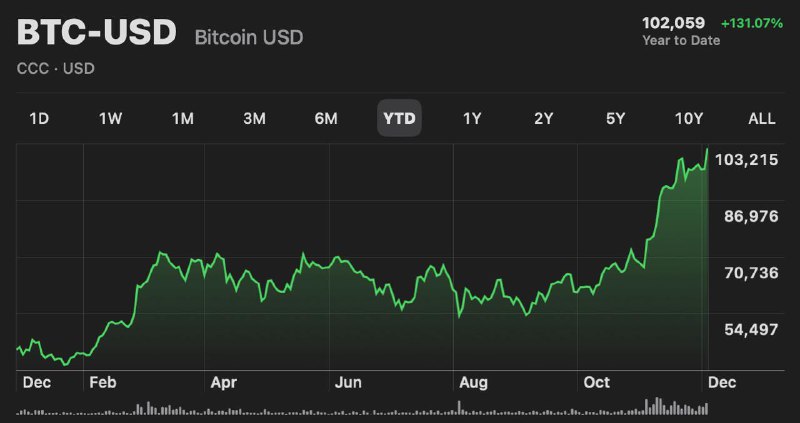Switch to the 1W range
Screen dimensions: 800x423
click(110, 118)
